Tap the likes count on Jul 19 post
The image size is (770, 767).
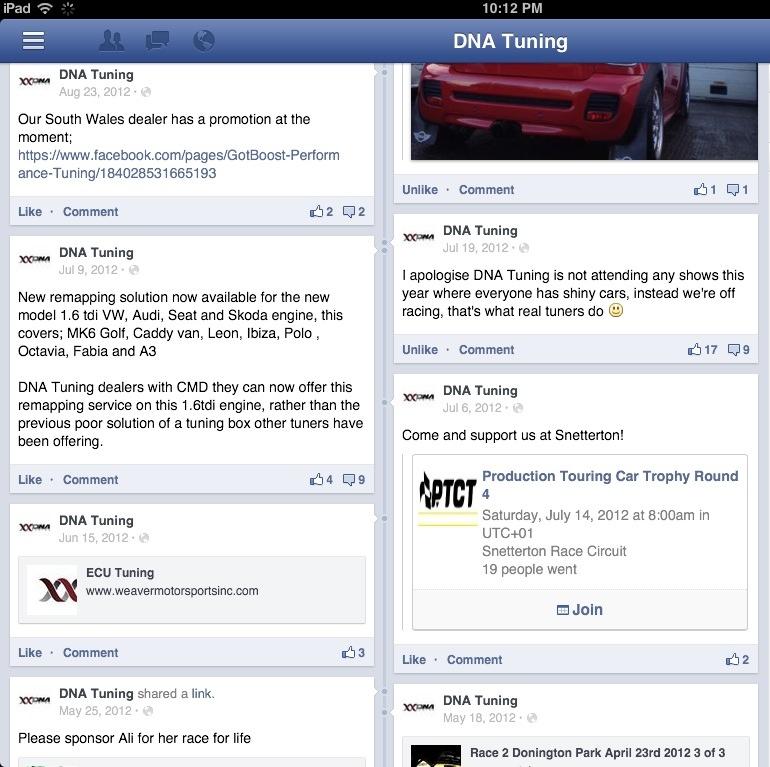point(702,350)
